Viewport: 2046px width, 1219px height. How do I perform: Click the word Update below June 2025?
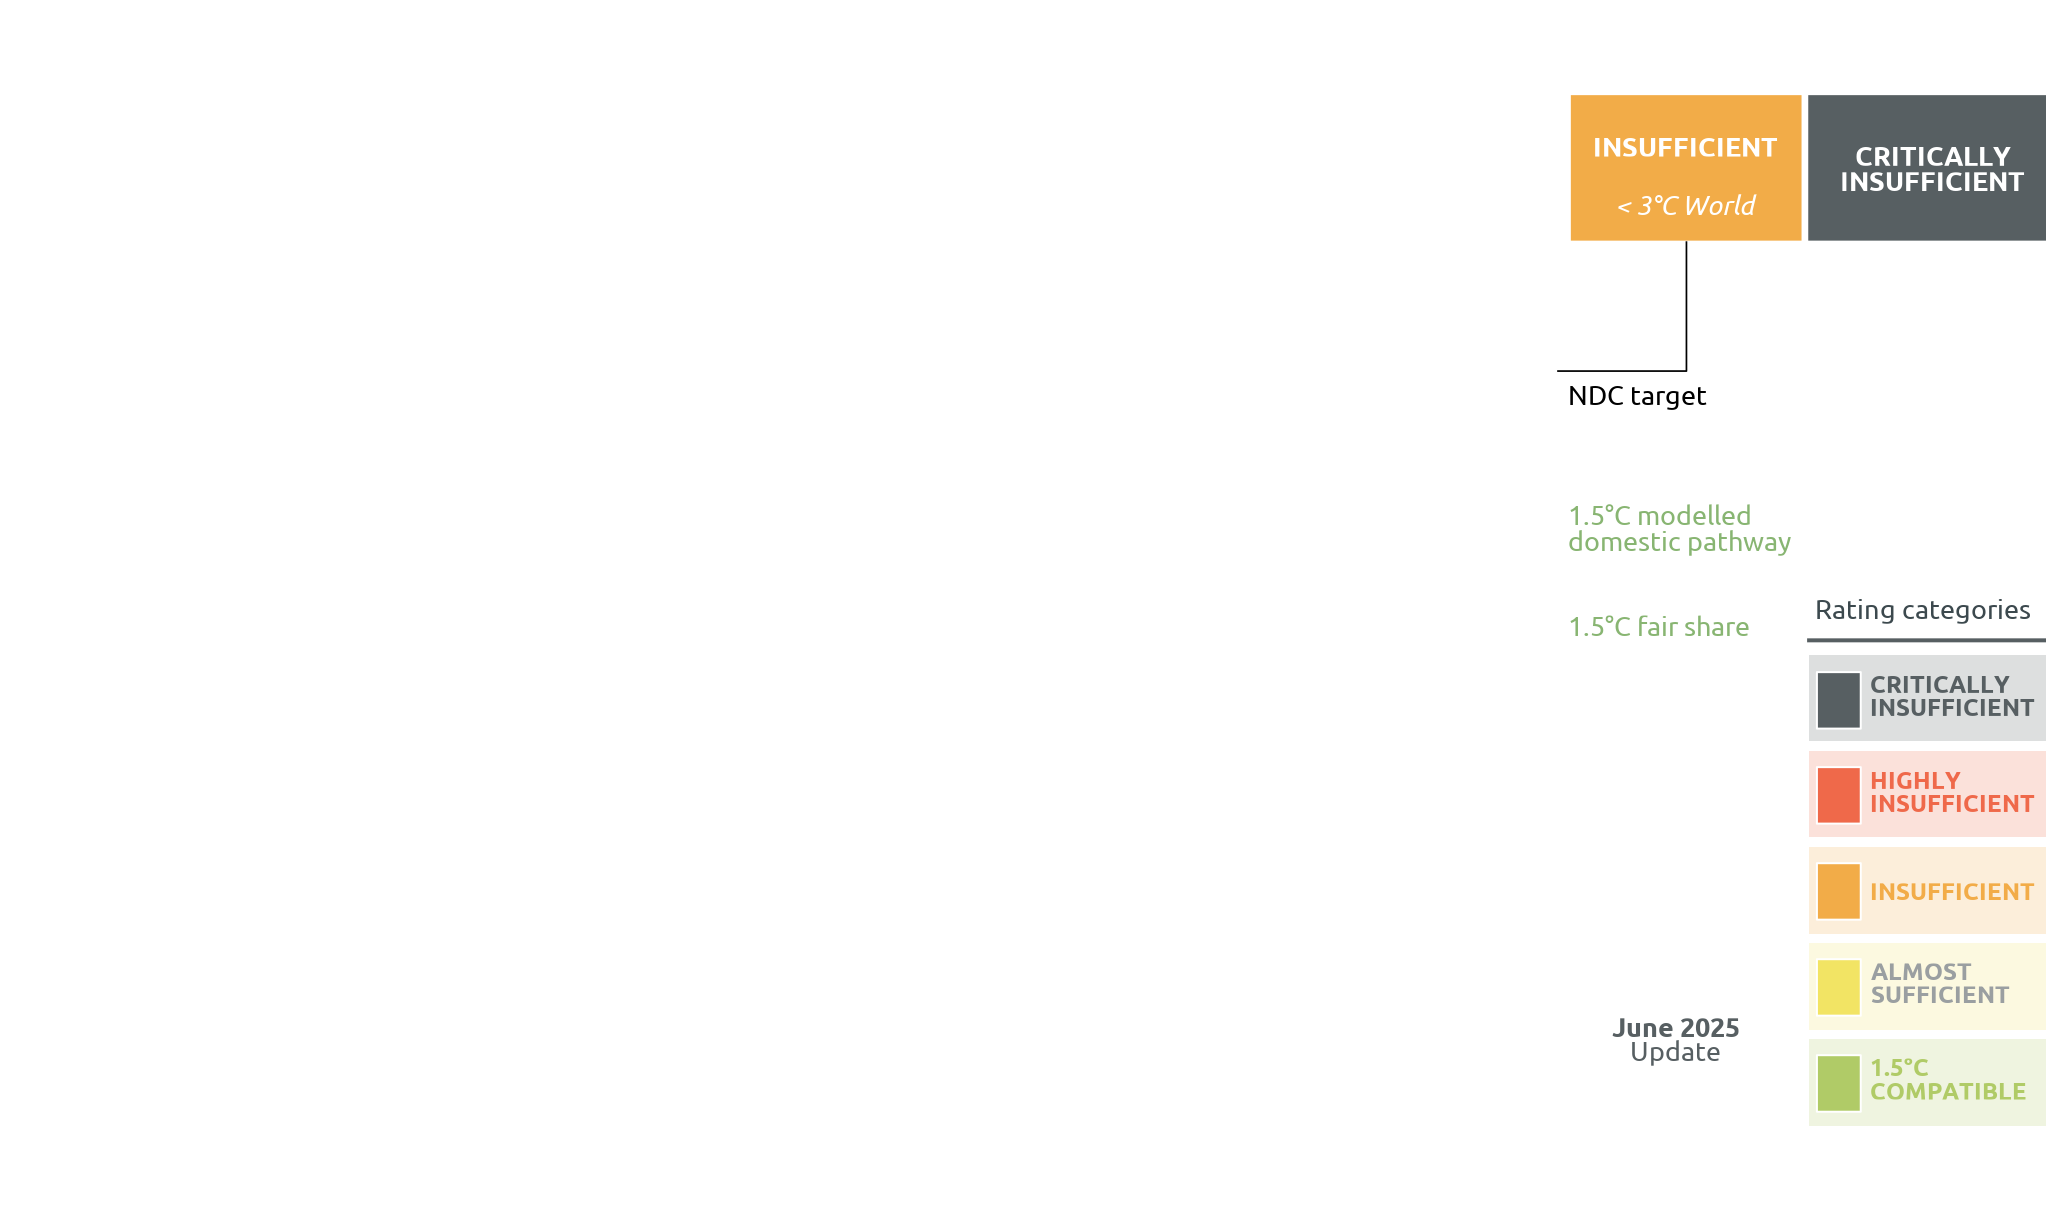[1675, 1052]
